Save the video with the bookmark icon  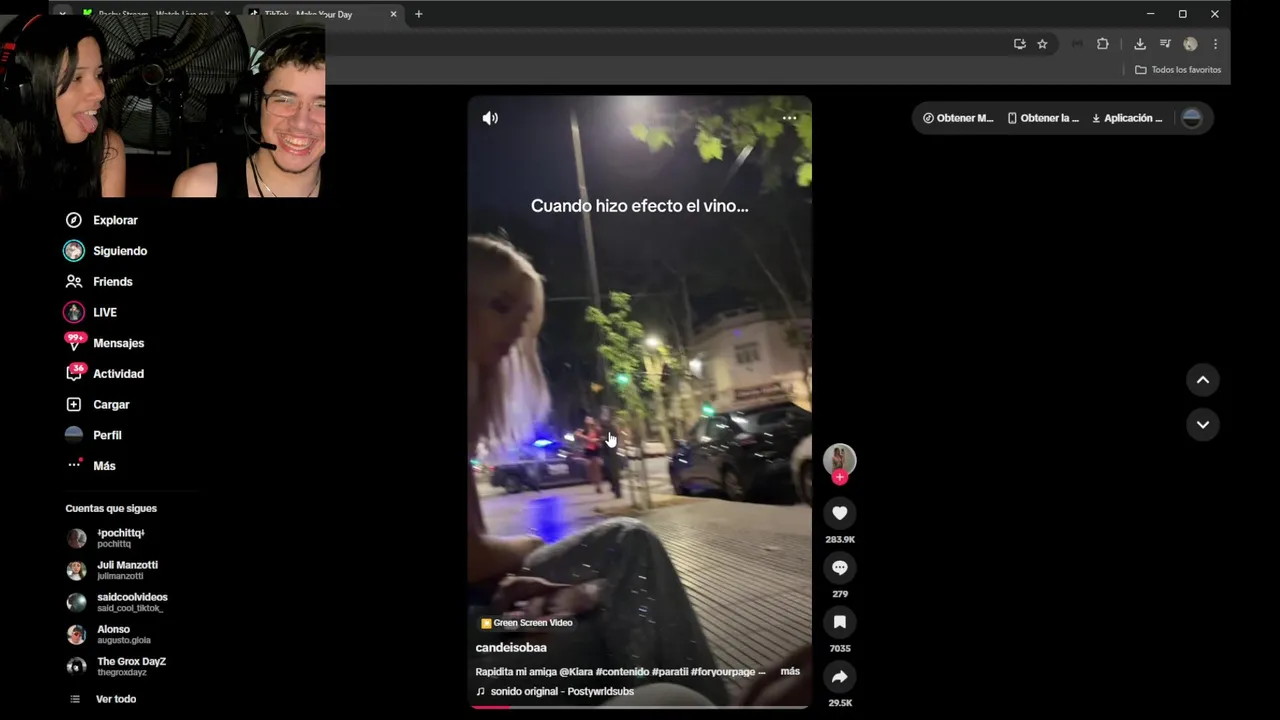(840, 622)
